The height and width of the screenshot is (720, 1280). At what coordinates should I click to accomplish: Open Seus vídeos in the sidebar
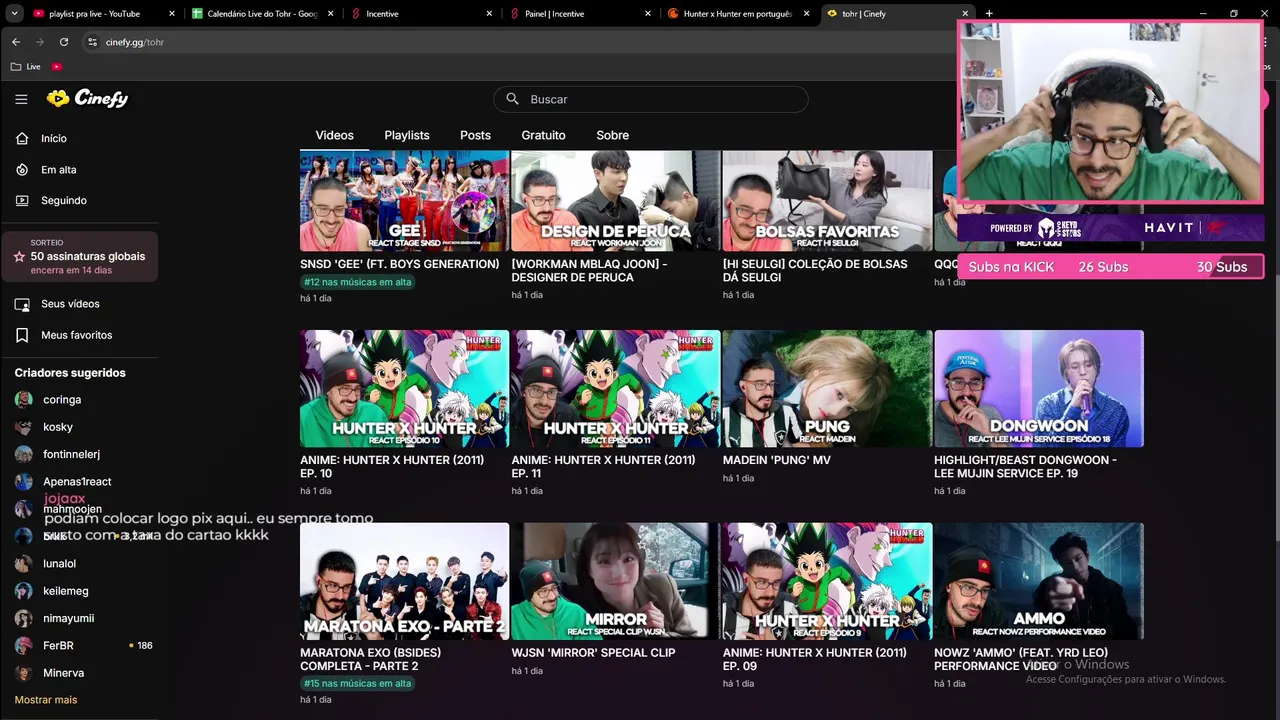[x=70, y=304]
